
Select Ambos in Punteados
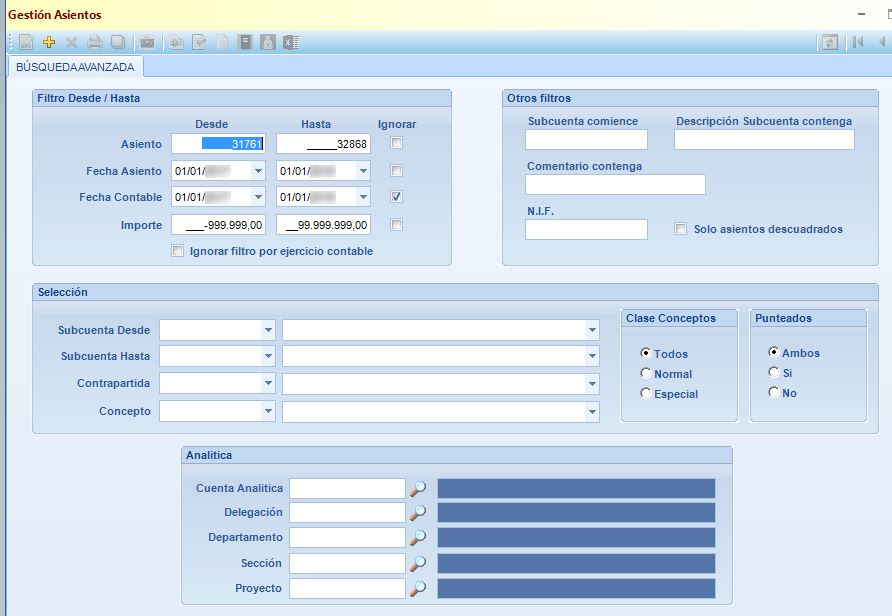[773, 352]
